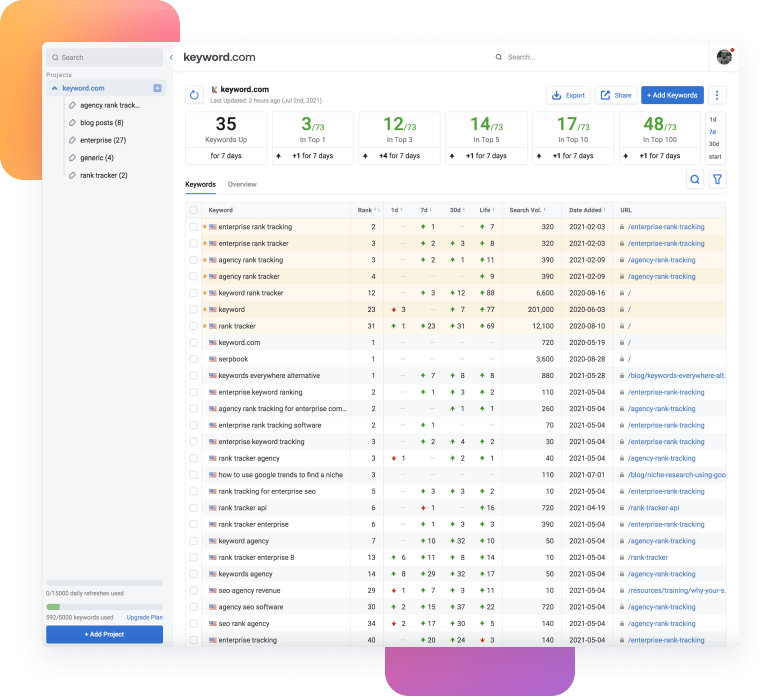Image resolution: width=768 pixels, height=696 pixels.
Task: Sort by the Search Vol. column
Action: pyautogui.click(x=528, y=210)
